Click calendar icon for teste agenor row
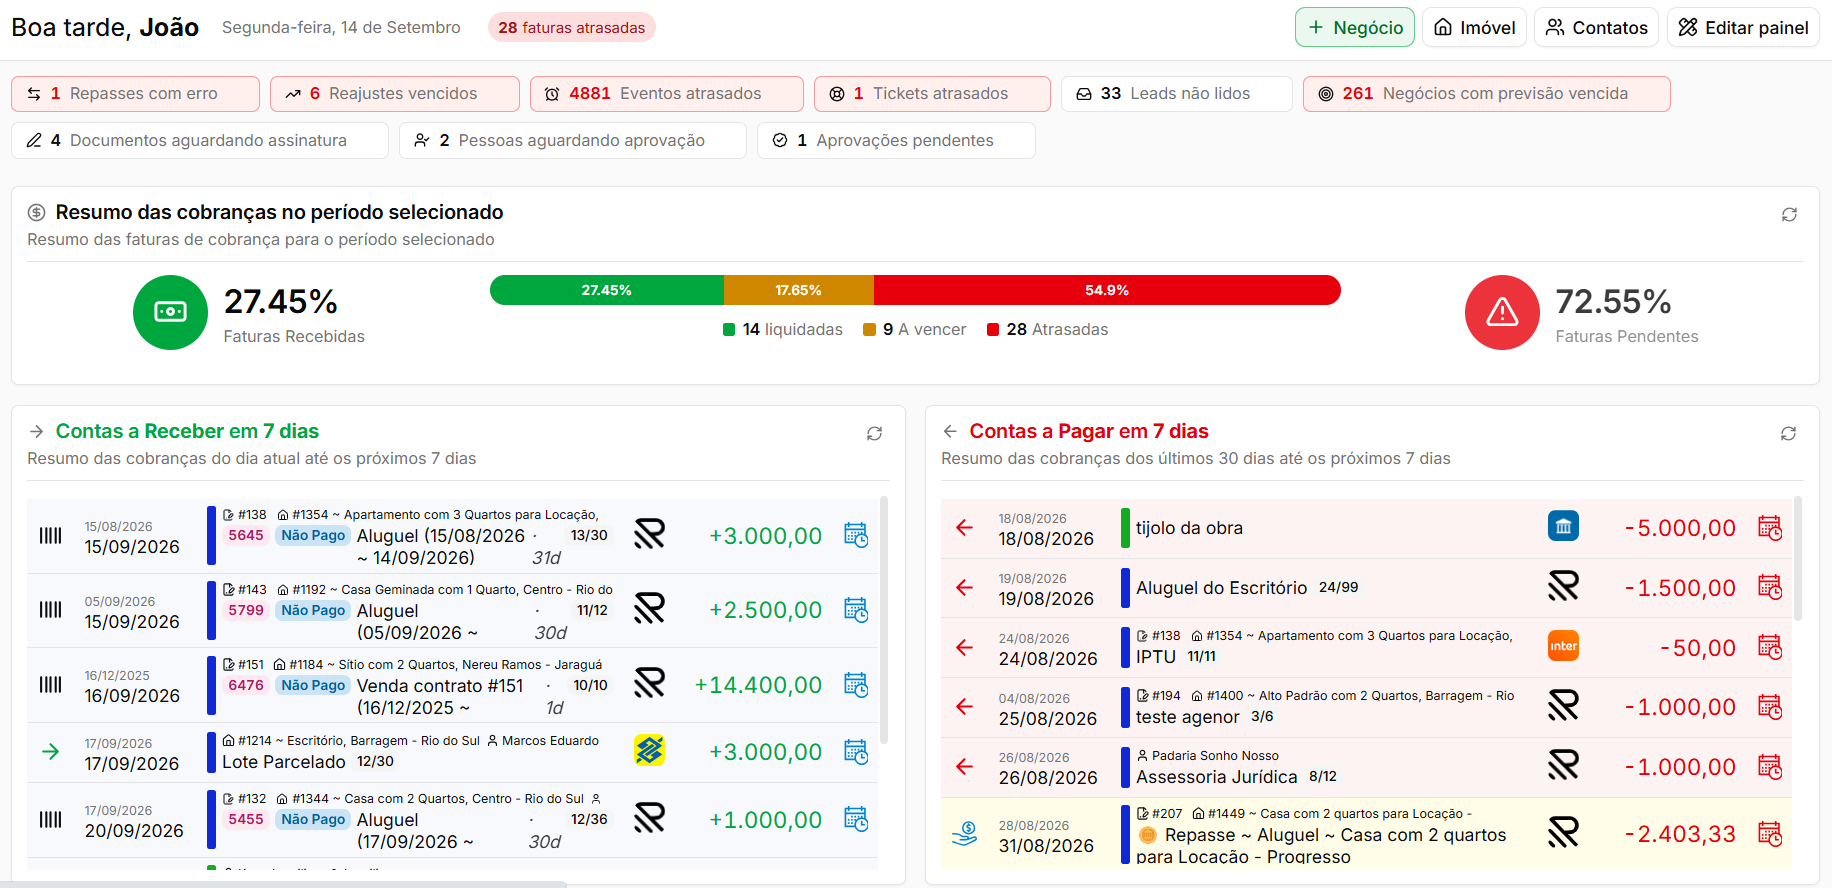Viewport: 1832px width, 888px height. coord(1770,707)
